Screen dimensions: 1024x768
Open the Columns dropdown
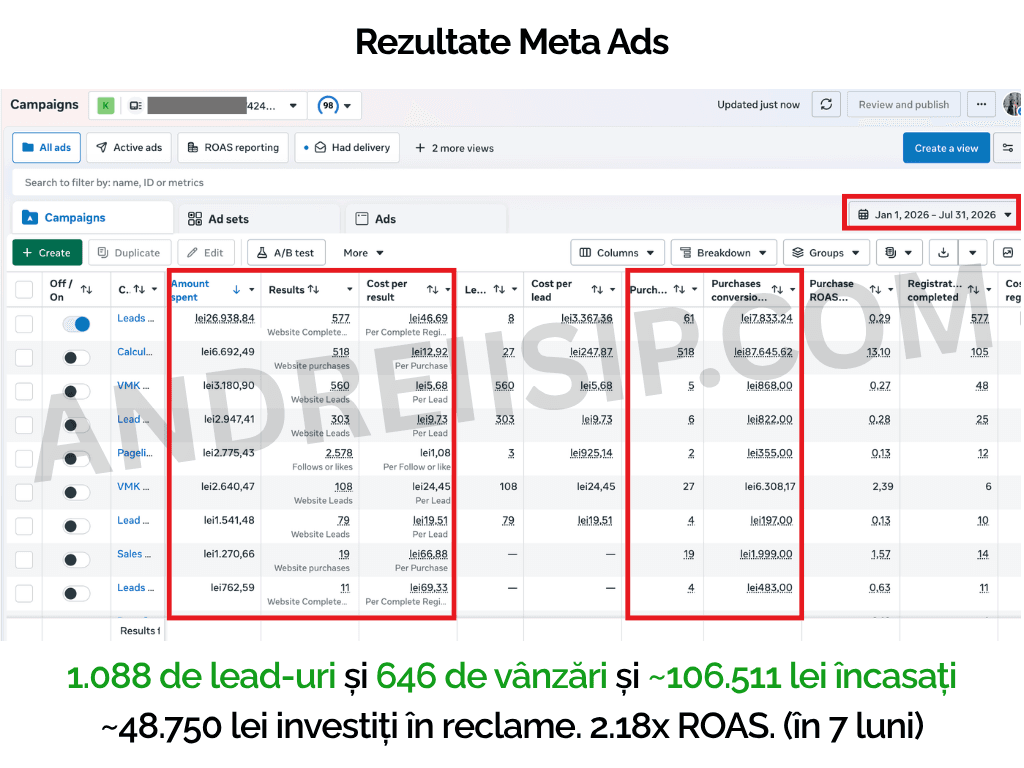tap(617, 253)
